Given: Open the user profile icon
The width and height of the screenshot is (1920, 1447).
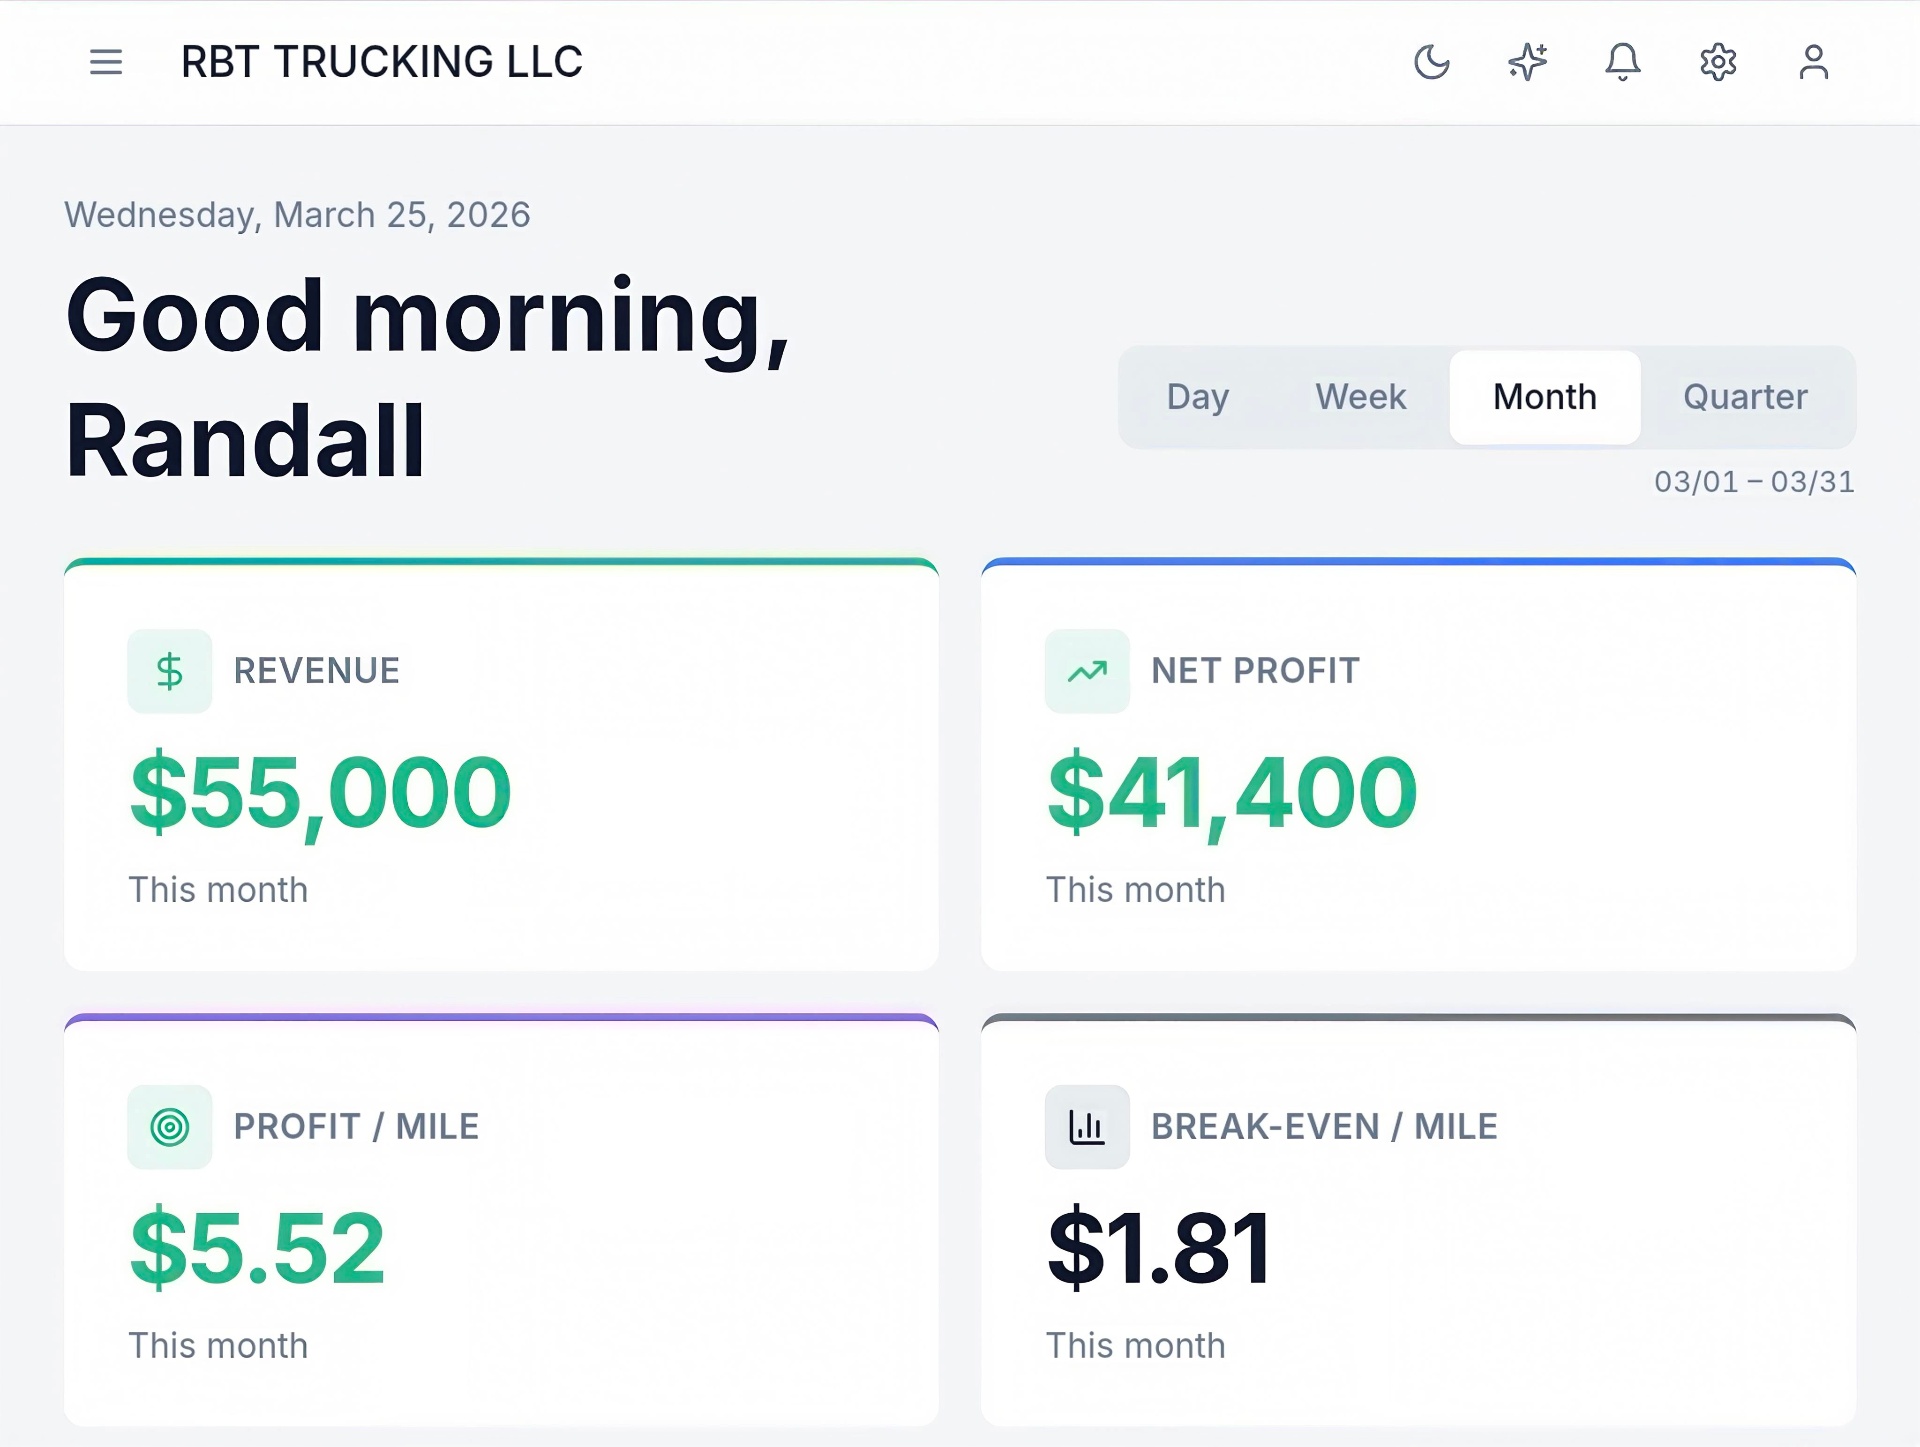Looking at the screenshot, I should 1814,62.
